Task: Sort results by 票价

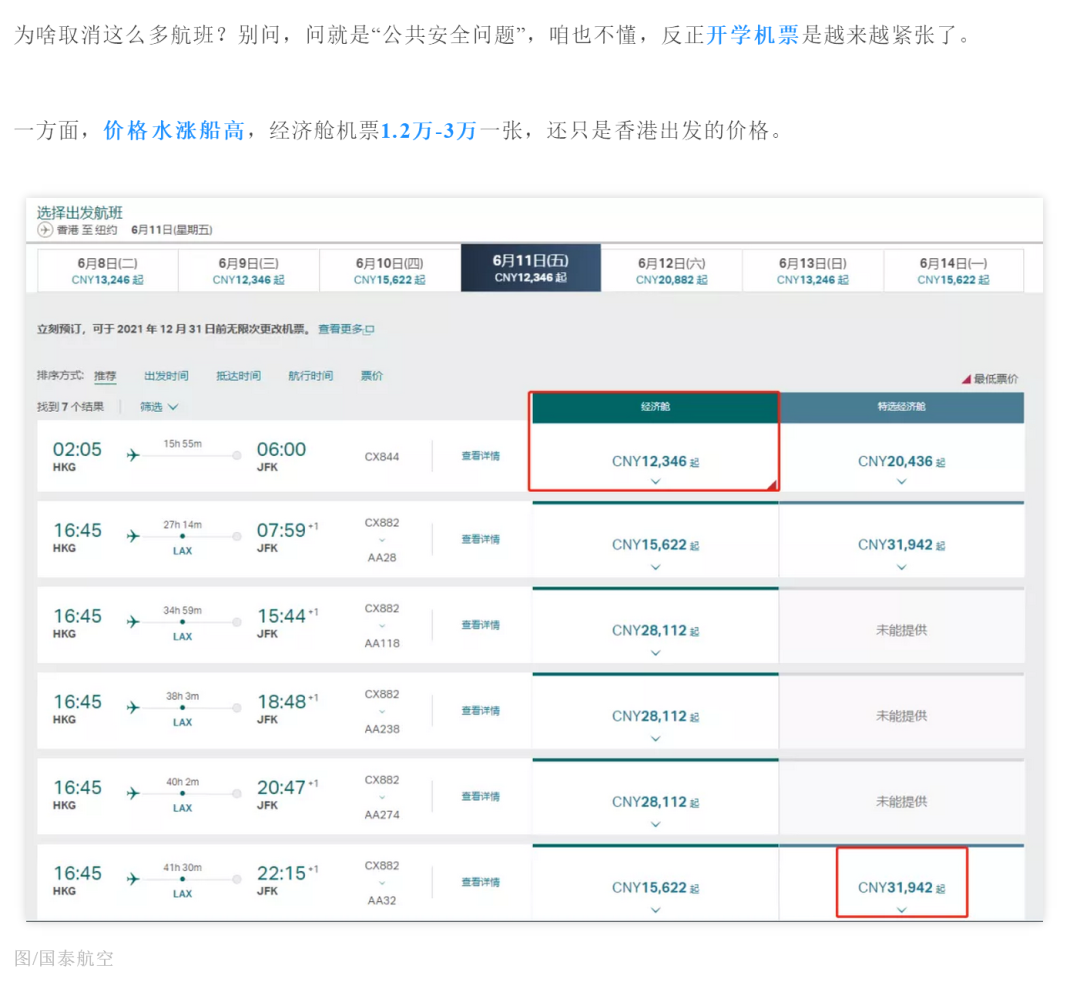Action: (372, 375)
